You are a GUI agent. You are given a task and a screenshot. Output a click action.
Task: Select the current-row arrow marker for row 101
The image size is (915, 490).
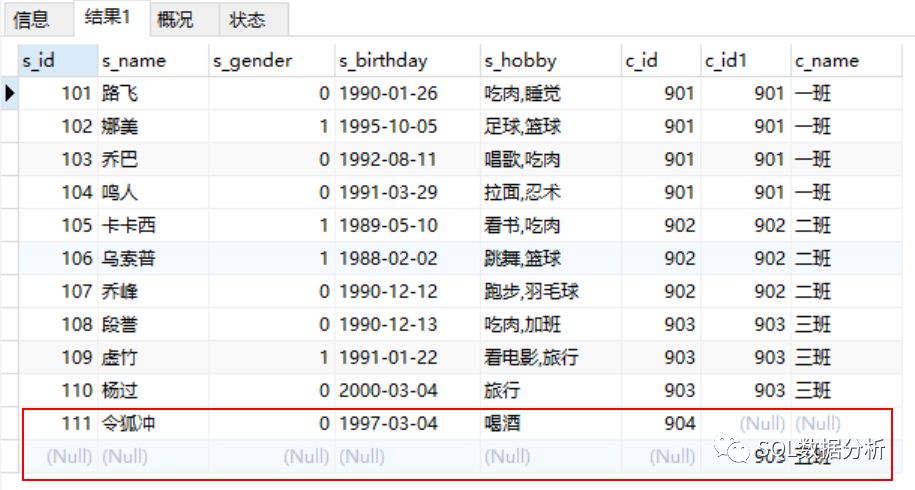pyautogui.click(x=9, y=93)
